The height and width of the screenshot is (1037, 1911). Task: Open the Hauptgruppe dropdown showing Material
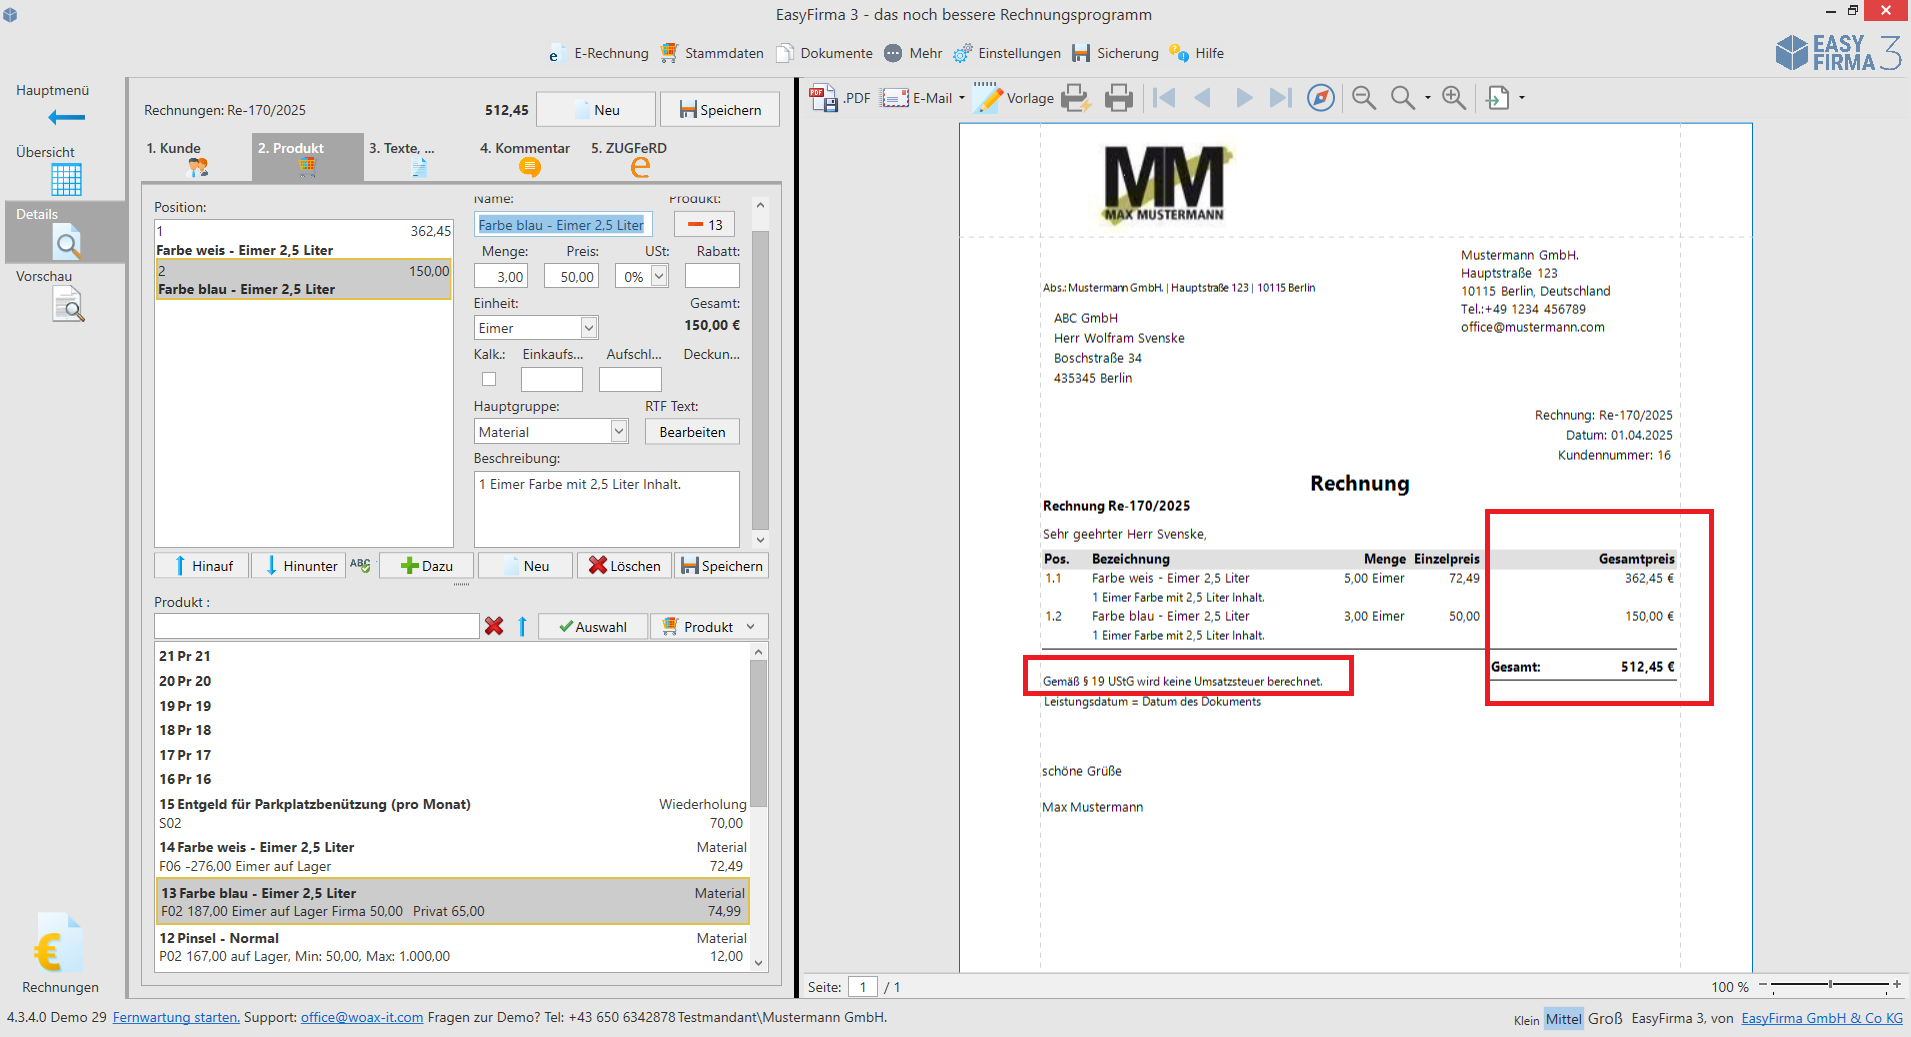(x=618, y=432)
